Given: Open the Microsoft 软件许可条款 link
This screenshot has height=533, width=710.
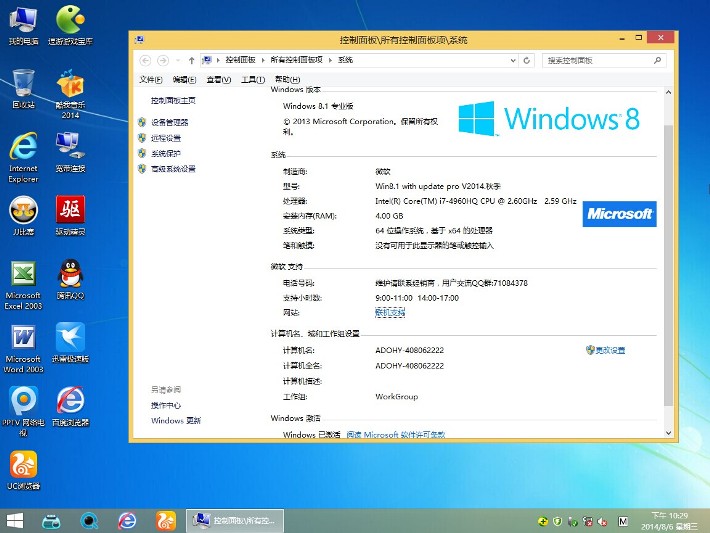Looking at the screenshot, I should coord(396,435).
